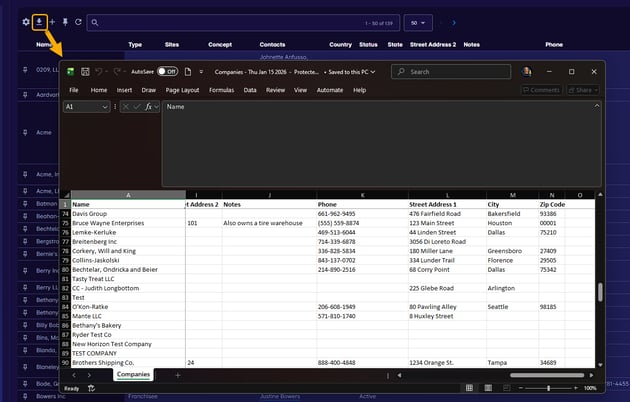630x402 pixels.
Task: Click the pin icon in the top toolbar
Action: (x=65, y=21)
